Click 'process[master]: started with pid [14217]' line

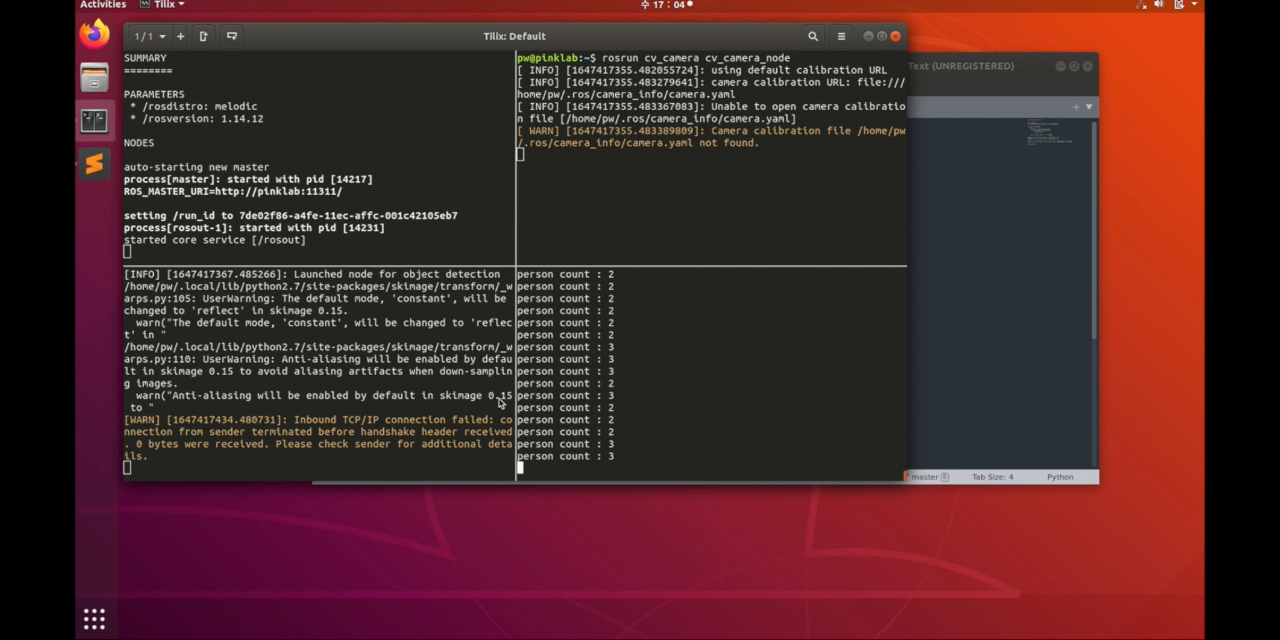(248, 179)
